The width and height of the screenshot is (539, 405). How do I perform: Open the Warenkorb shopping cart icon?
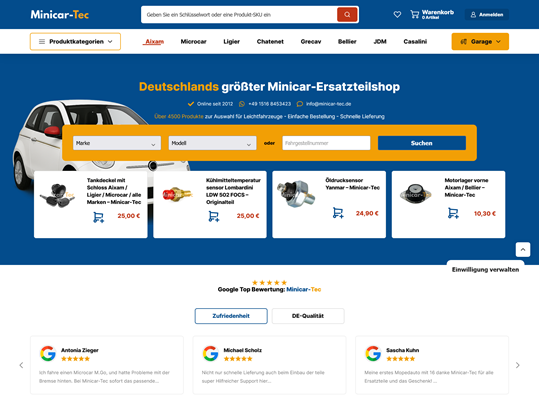(415, 14)
